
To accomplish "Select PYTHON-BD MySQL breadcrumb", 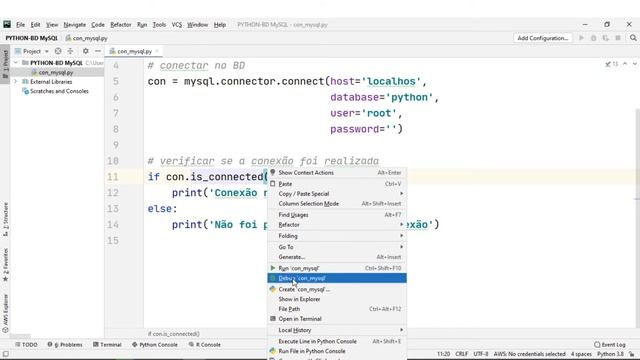I will tap(31, 38).
